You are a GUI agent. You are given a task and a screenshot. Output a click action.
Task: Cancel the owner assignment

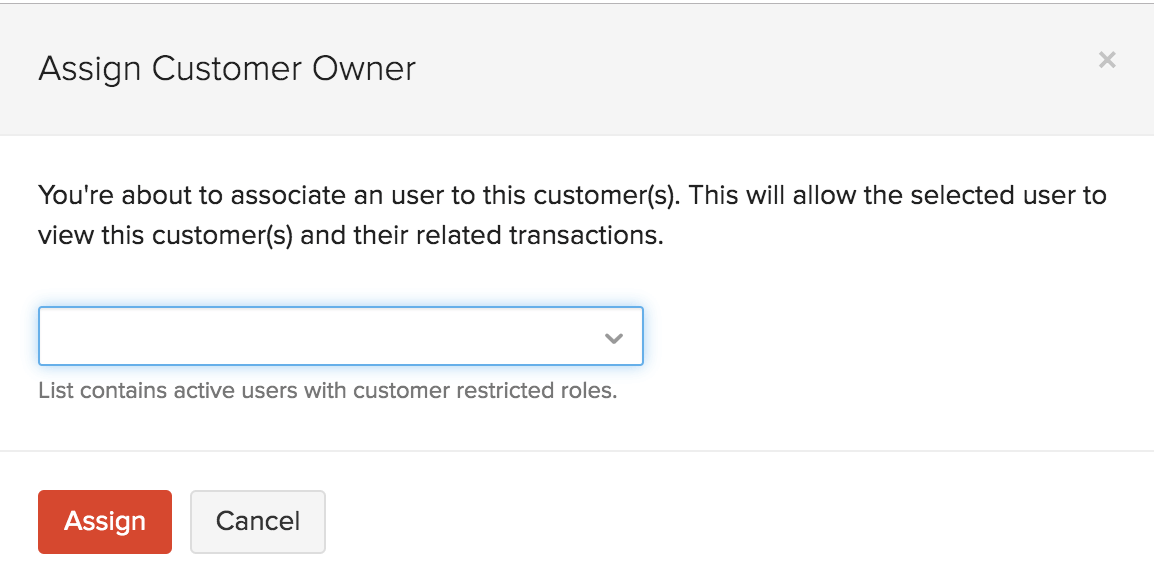coord(257,521)
